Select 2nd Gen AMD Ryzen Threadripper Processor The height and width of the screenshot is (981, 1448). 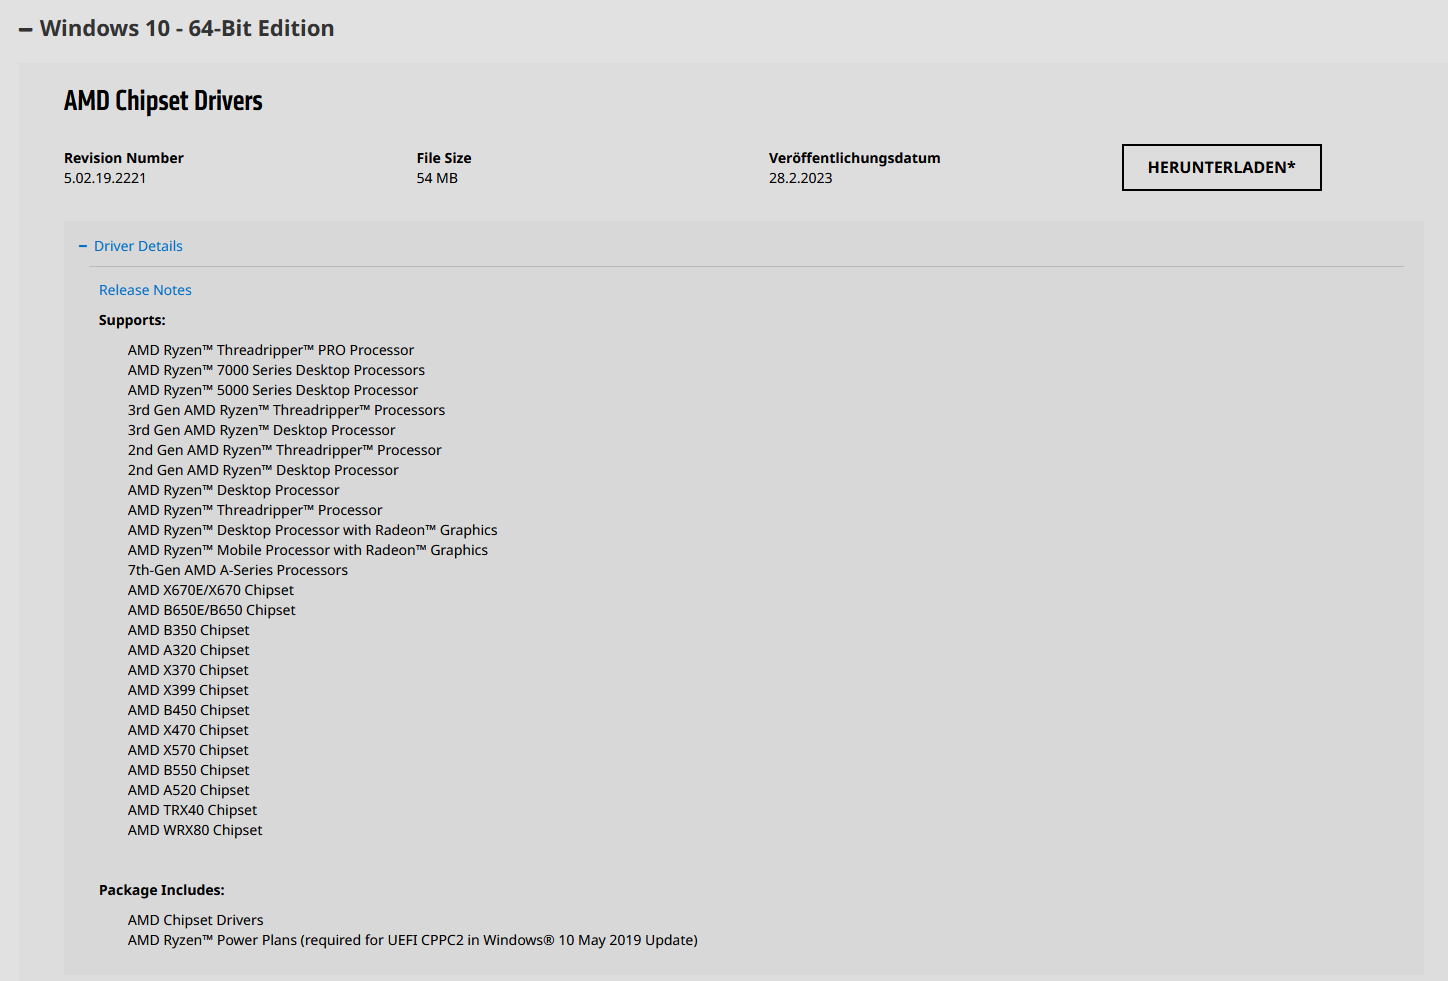(285, 450)
